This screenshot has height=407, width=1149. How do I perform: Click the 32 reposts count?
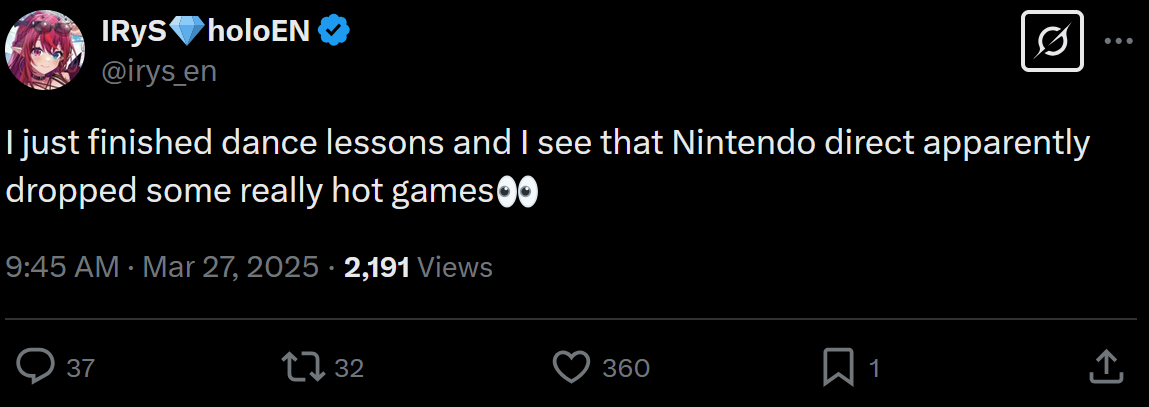(348, 368)
